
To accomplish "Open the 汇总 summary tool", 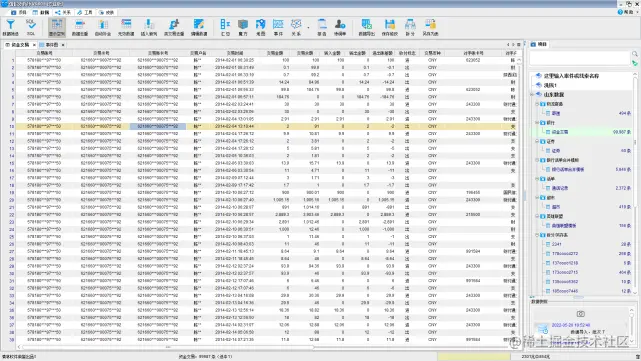I will point(225,27).
